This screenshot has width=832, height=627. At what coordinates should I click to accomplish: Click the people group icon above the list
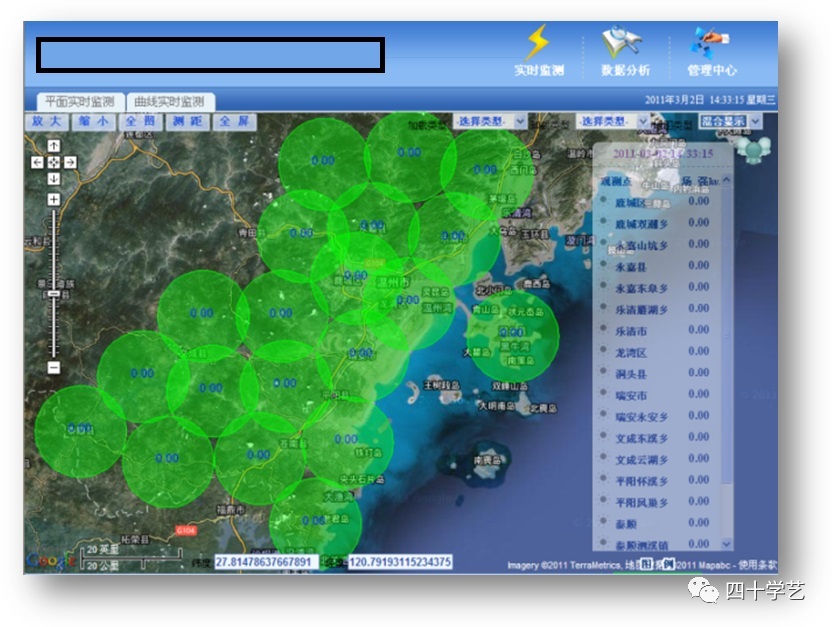click(753, 150)
